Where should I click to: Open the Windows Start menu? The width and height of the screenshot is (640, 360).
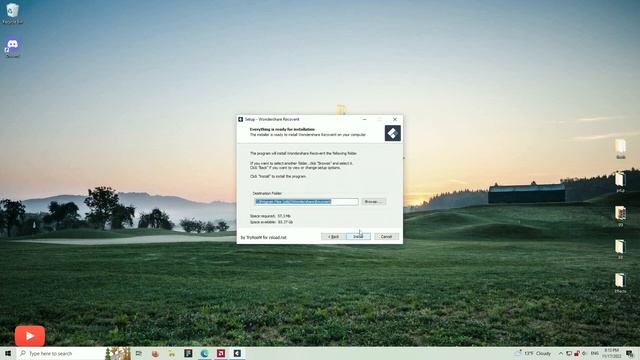8,353
